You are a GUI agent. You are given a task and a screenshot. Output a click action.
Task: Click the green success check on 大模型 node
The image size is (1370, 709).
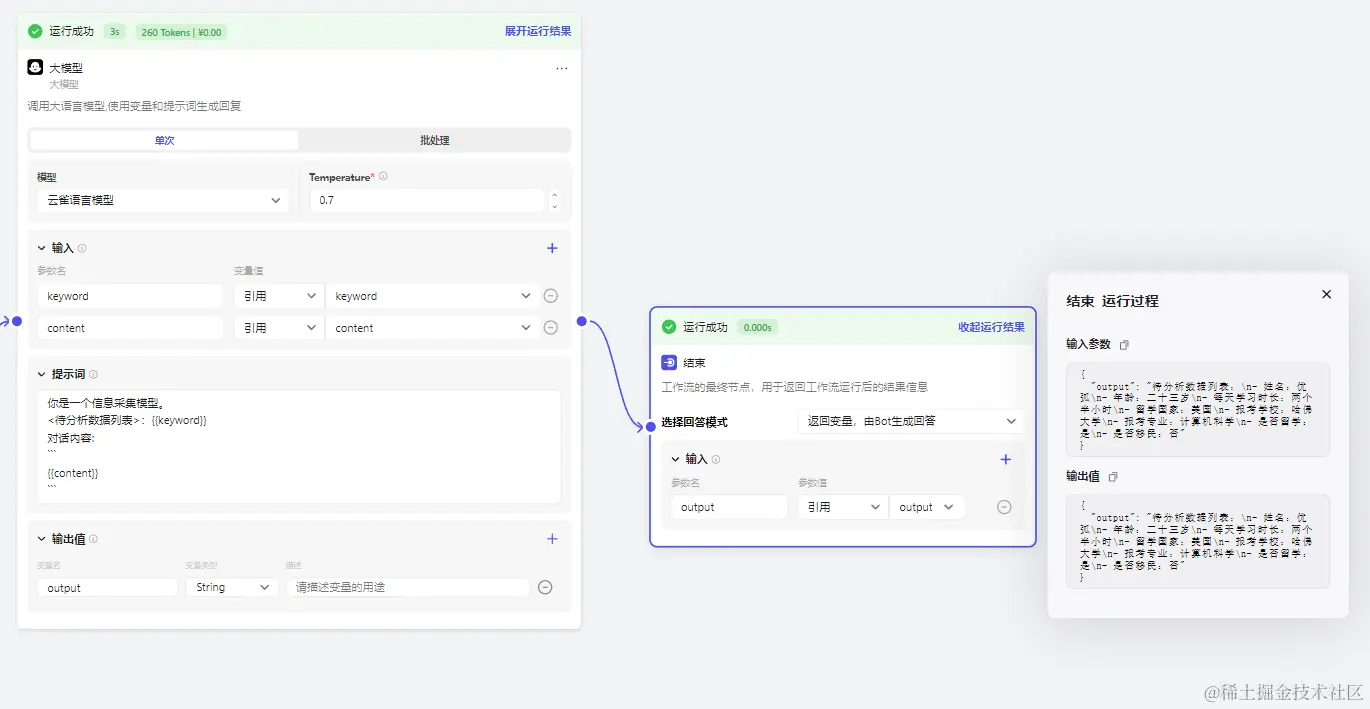pyautogui.click(x=35, y=31)
